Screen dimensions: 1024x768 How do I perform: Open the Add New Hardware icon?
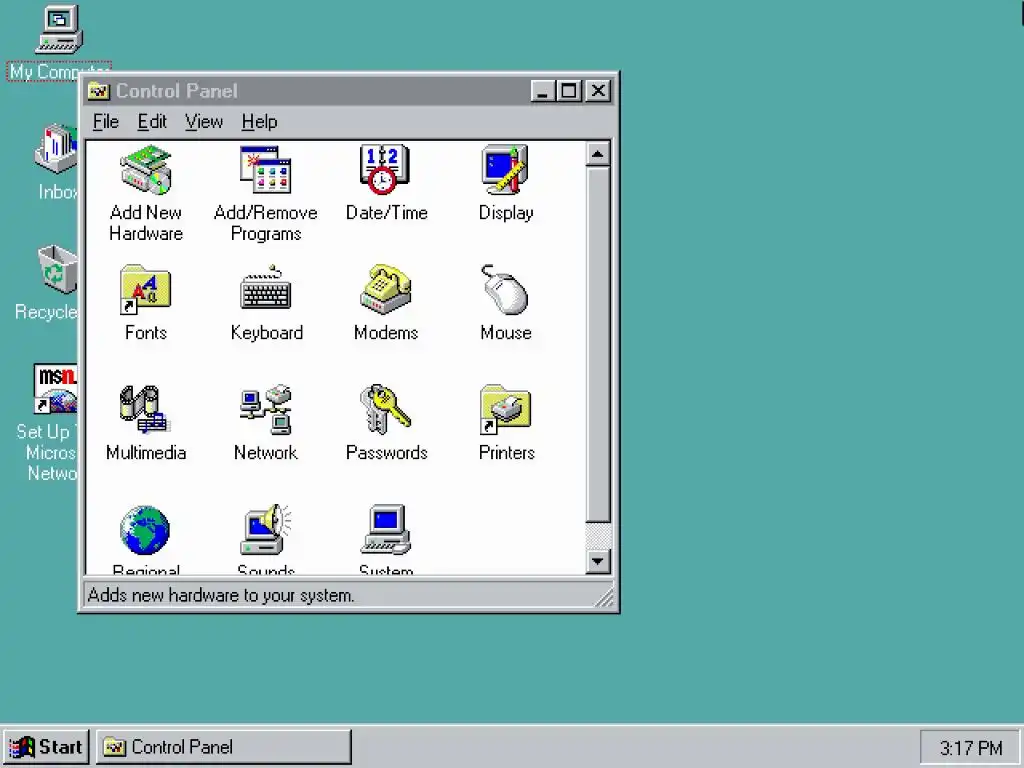[146, 170]
